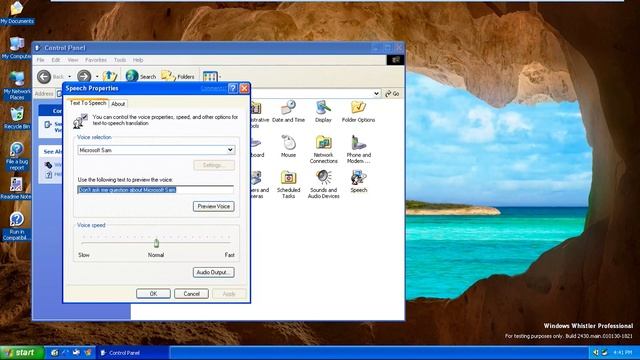Open the Display control panel icon
Image resolution: width=640 pixels, height=360 pixels.
[x=323, y=111]
